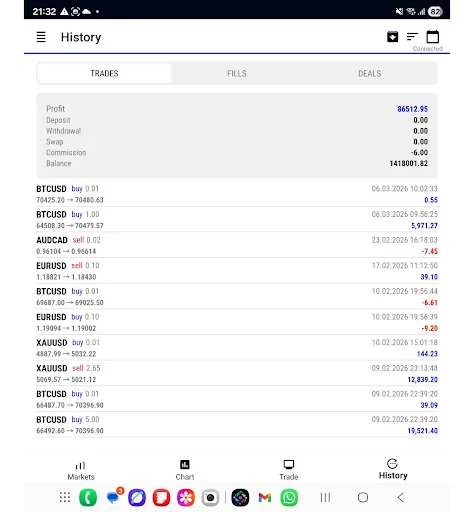Viewport: 474px width, 512px height.
Task: Tap the Android home button
Action: coord(363,498)
